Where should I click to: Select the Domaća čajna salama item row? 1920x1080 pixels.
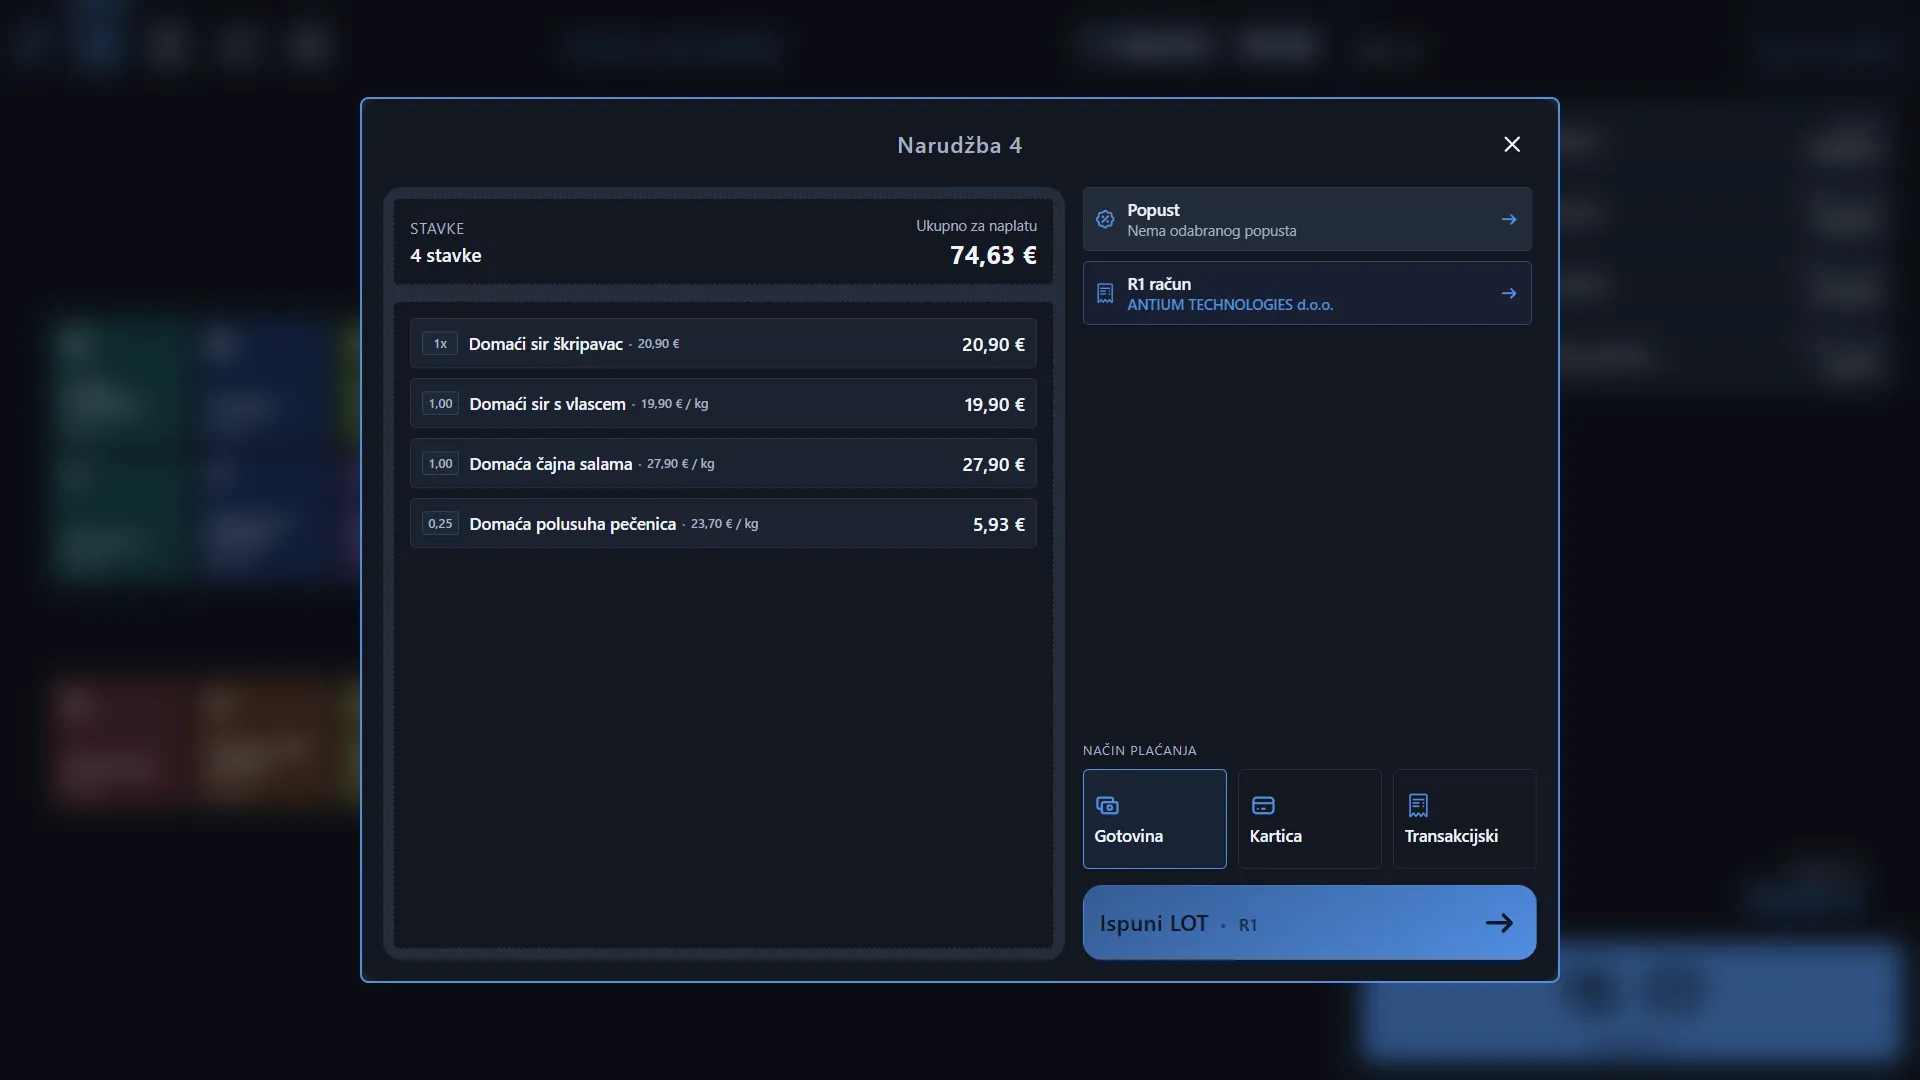[723, 464]
